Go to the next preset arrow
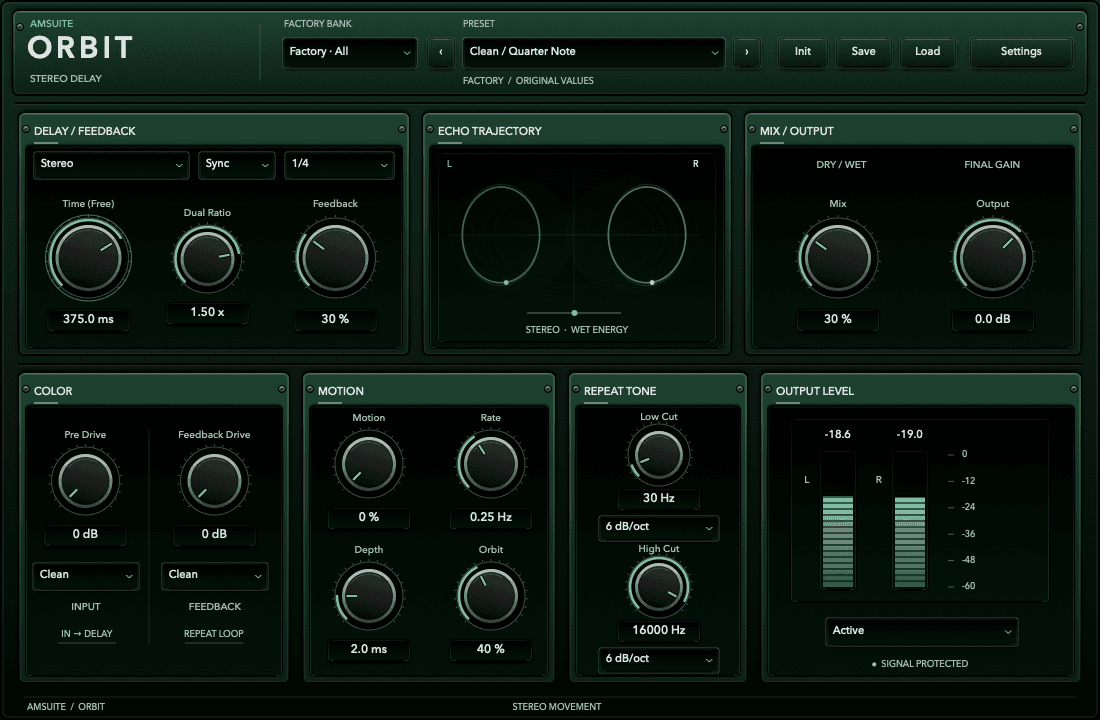The width and height of the screenshot is (1100, 720). click(x=746, y=52)
